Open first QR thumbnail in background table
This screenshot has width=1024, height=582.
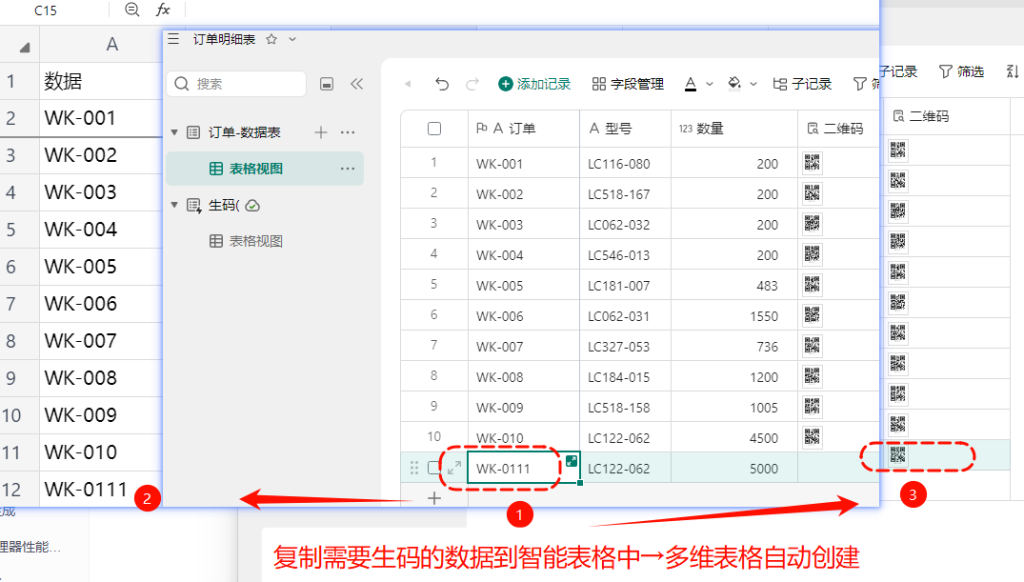[x=898, y=150]
